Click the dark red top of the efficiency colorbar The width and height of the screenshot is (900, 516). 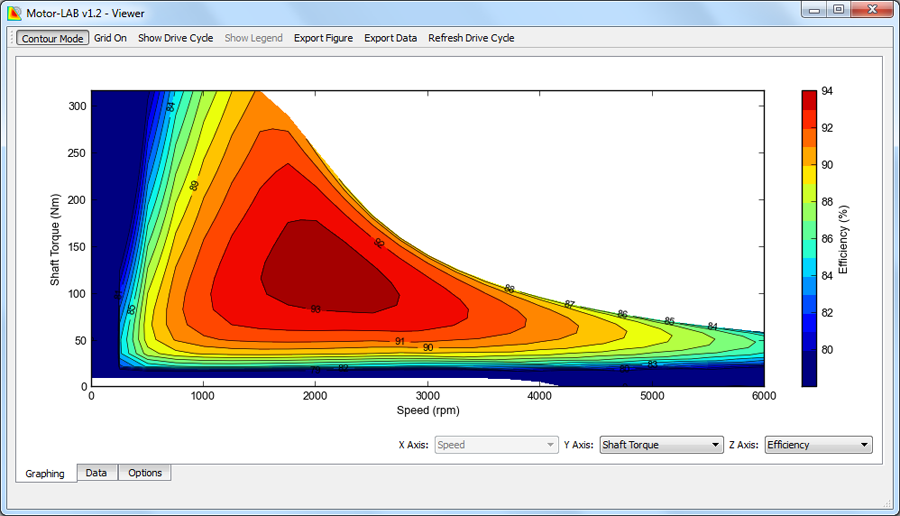pyautogui.click(x=809, y=99)
